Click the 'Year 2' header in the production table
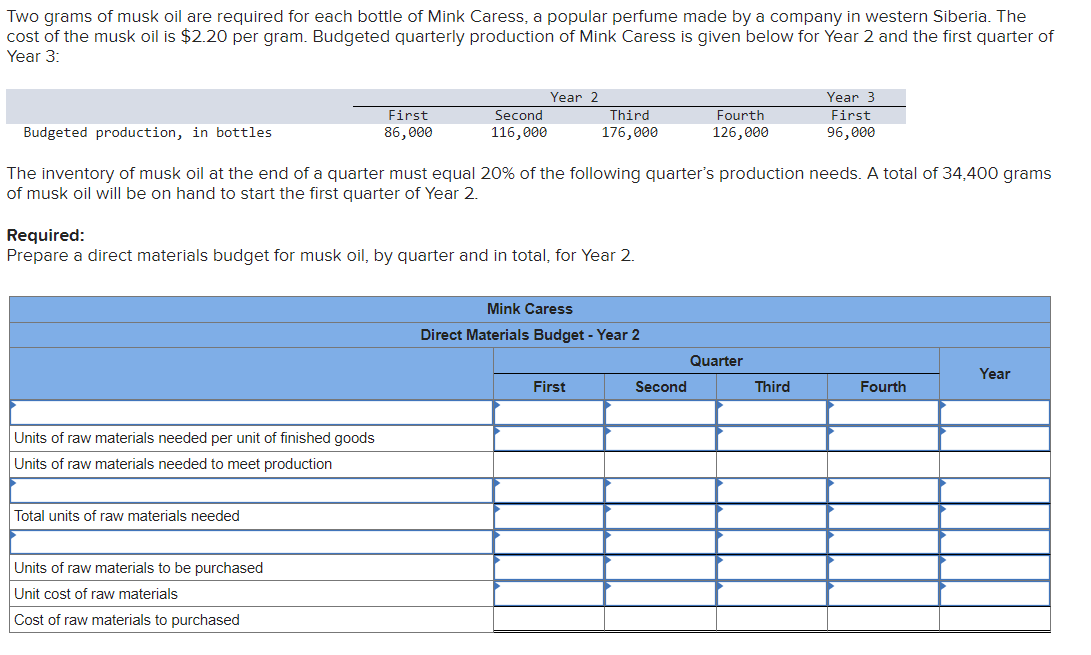Screen dimensions: 1091x655 (x=574, y=97)
